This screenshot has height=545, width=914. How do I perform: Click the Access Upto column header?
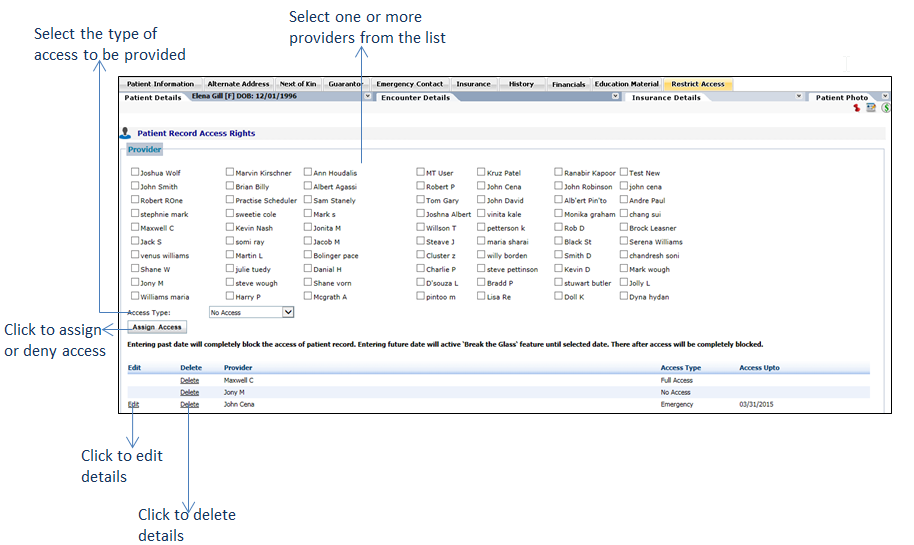[x=759, y=368]
